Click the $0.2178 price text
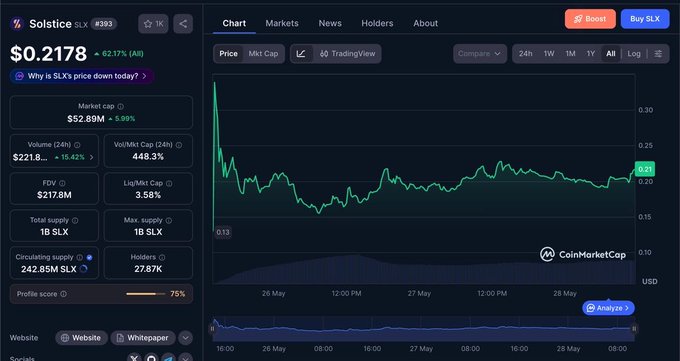Viewport: 680px width, 361px height. click(x=49, y=54)
